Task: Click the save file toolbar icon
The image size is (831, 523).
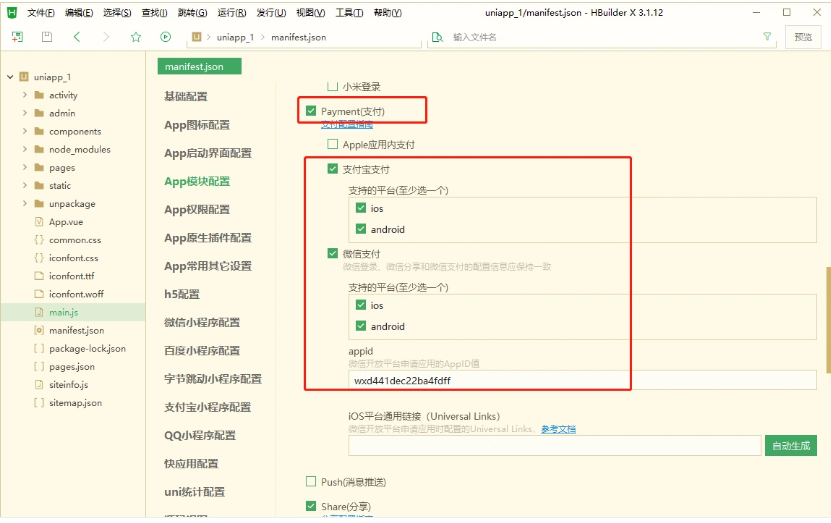Action: click(47, 37)
